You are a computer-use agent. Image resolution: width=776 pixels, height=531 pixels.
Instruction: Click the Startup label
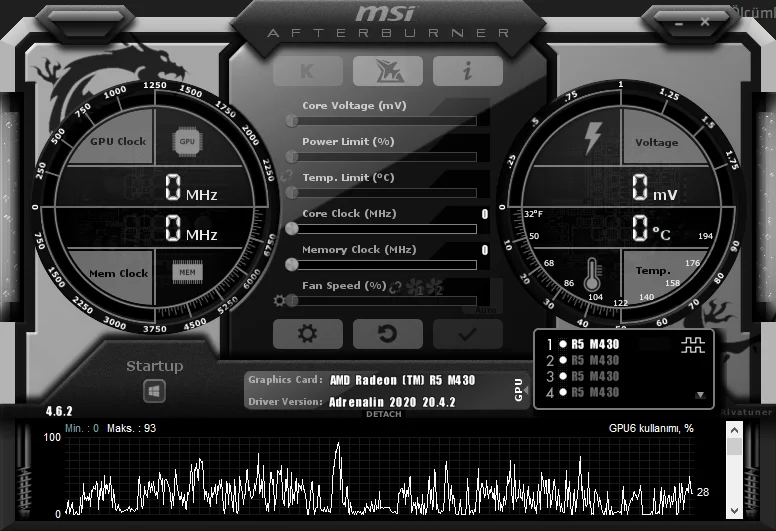[154, 366]
